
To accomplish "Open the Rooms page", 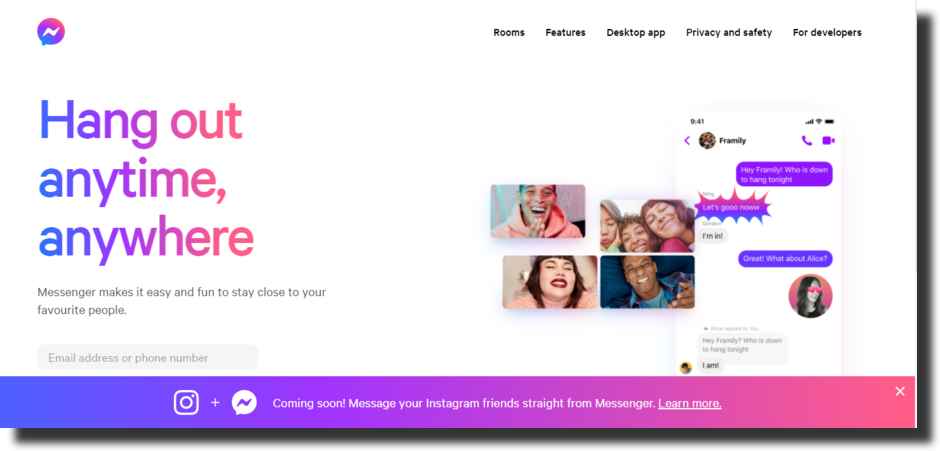I will click(x=509, y=32).
